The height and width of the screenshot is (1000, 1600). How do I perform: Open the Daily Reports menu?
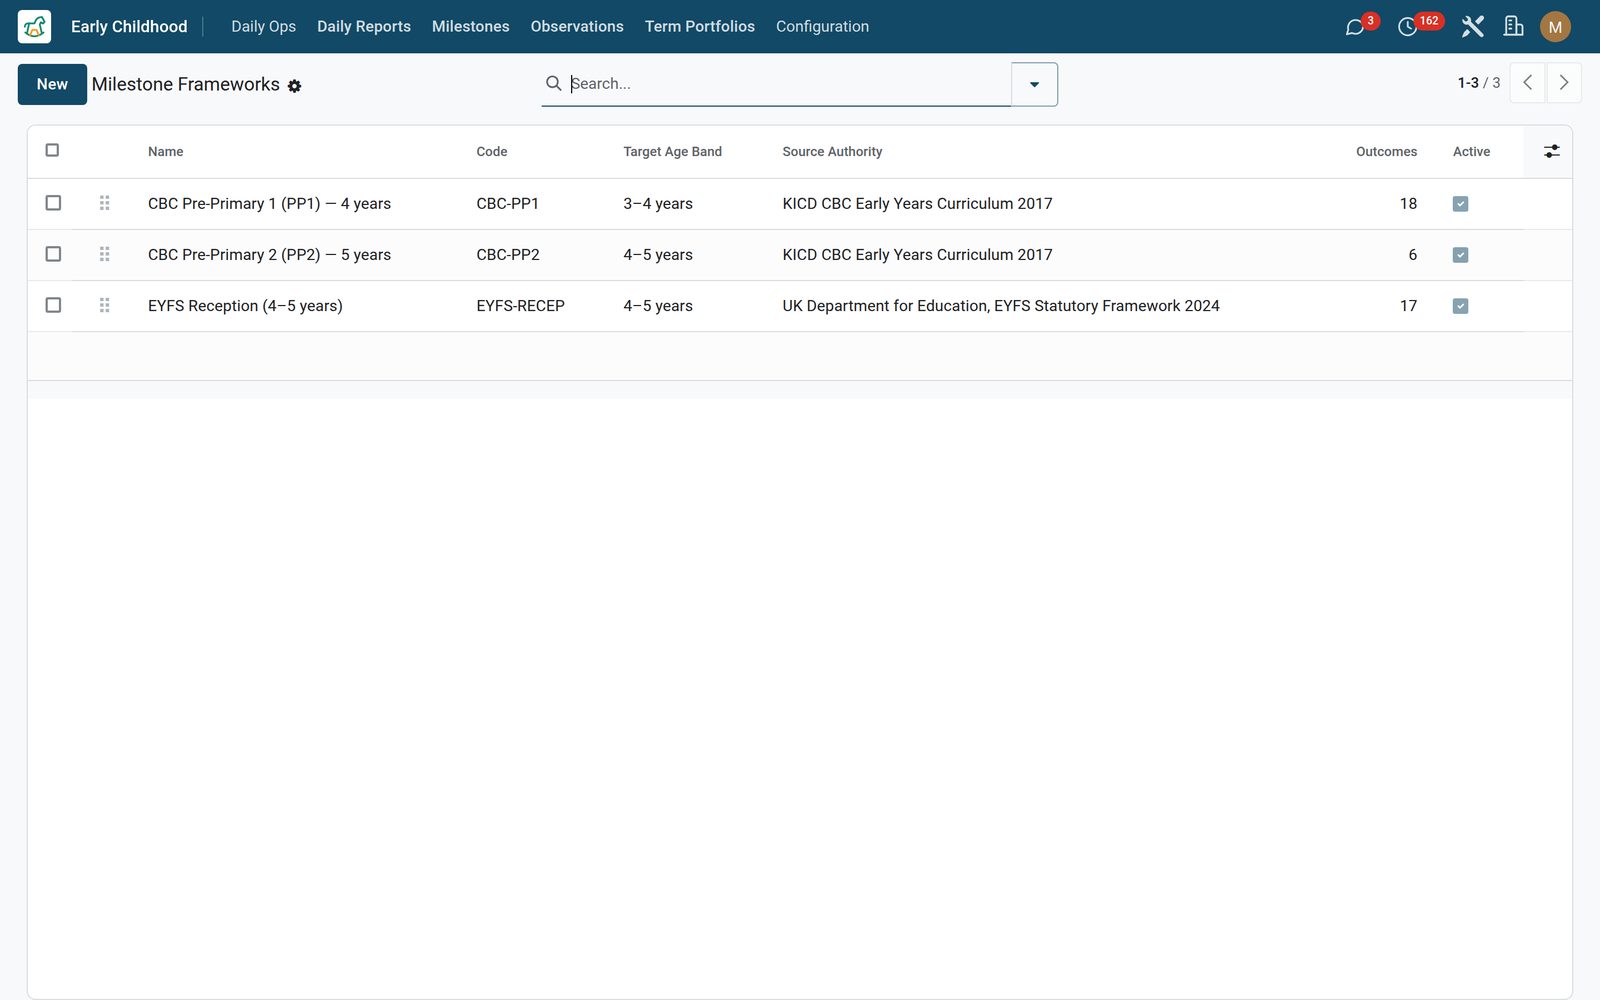tap(364, 26)
